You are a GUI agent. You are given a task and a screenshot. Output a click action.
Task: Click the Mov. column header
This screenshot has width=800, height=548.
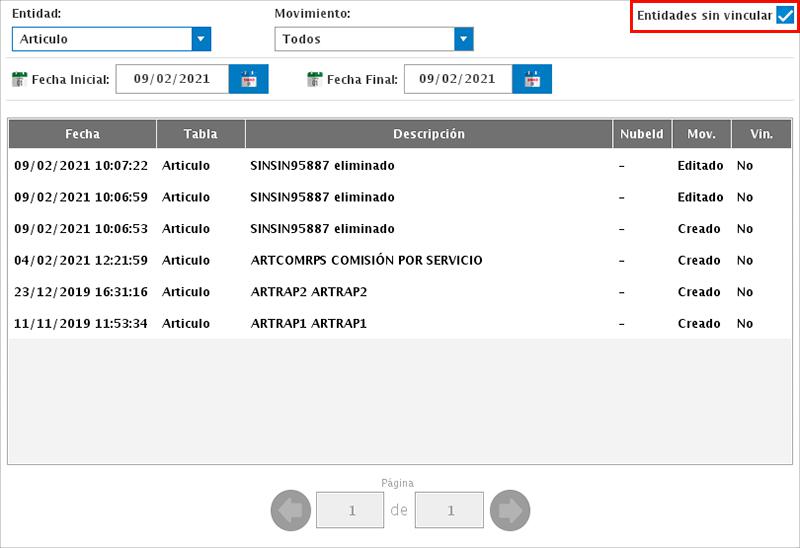click(701, 134)
